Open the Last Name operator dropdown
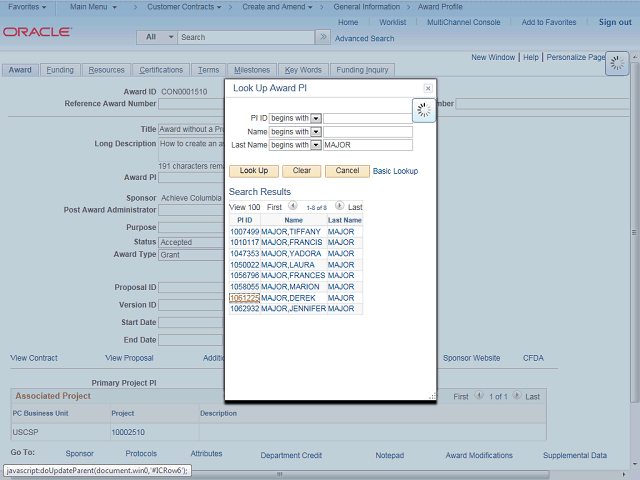 coord(316,145)
